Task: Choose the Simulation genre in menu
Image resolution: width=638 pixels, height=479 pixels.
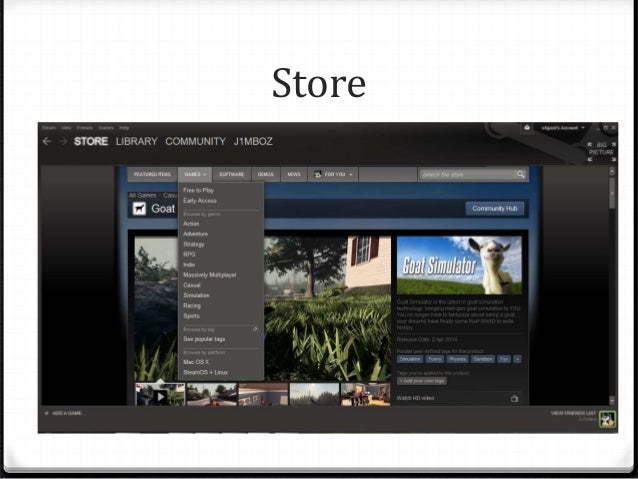Action: tap(197, 295)
